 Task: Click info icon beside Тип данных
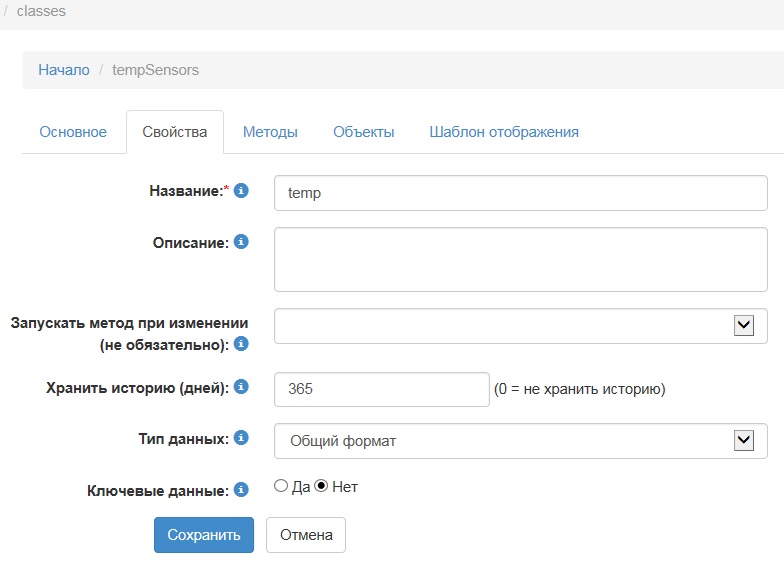[241, 437]
